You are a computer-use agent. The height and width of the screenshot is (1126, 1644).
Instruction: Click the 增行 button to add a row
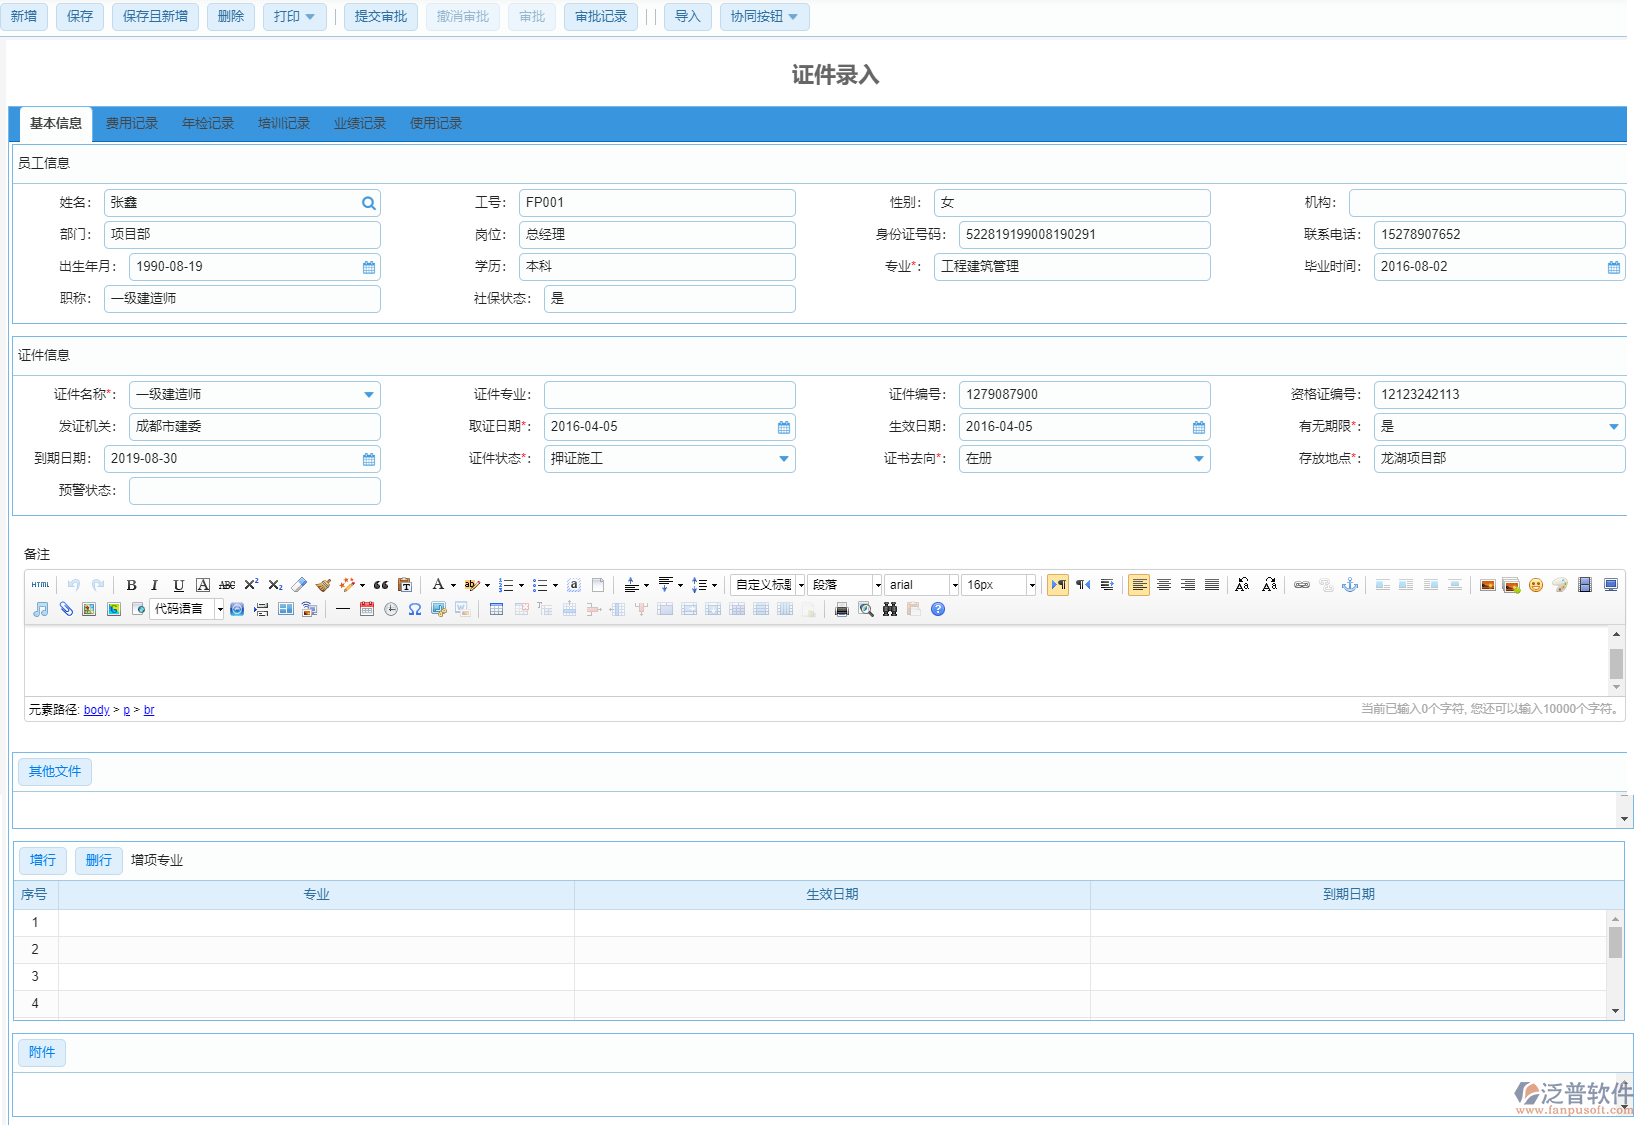coord(43,860)
